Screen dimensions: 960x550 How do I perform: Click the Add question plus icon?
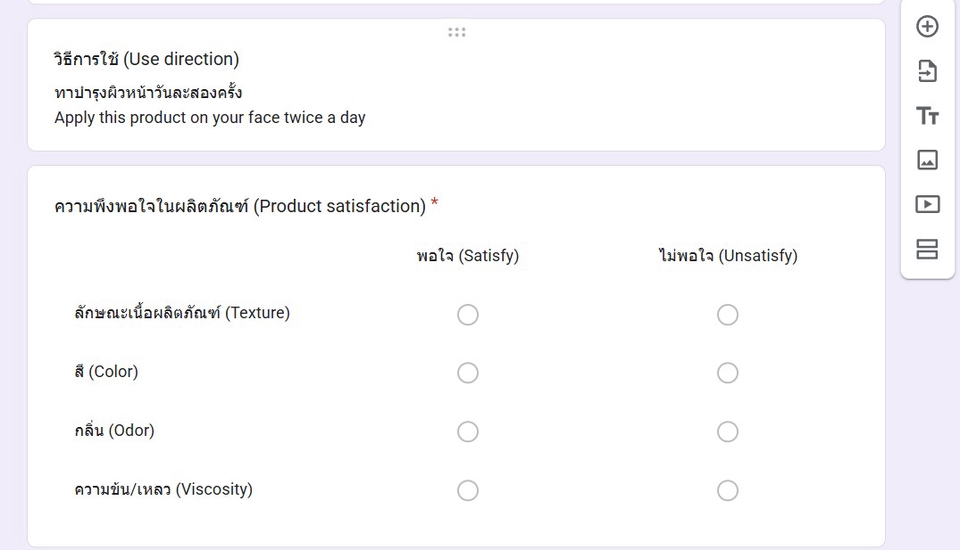[927, 27]
